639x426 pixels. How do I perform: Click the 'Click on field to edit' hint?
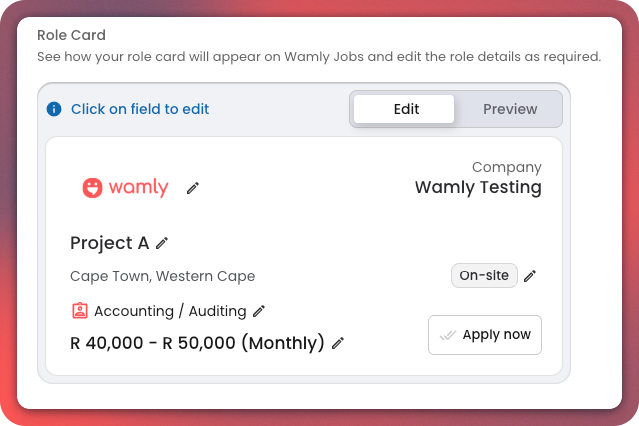[x=140, y=109]
